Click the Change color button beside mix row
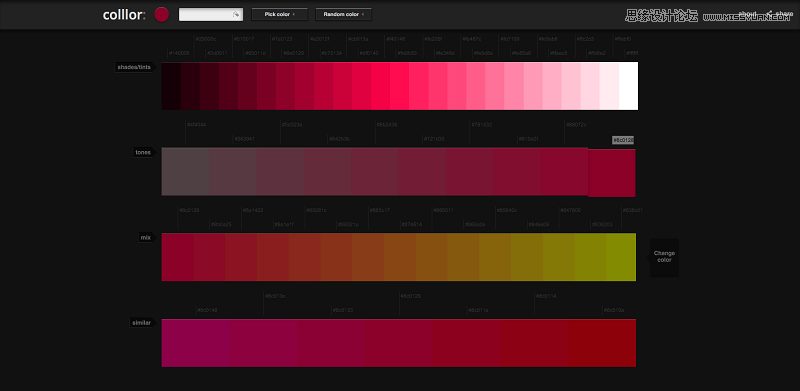 click(x=664, y=257)
